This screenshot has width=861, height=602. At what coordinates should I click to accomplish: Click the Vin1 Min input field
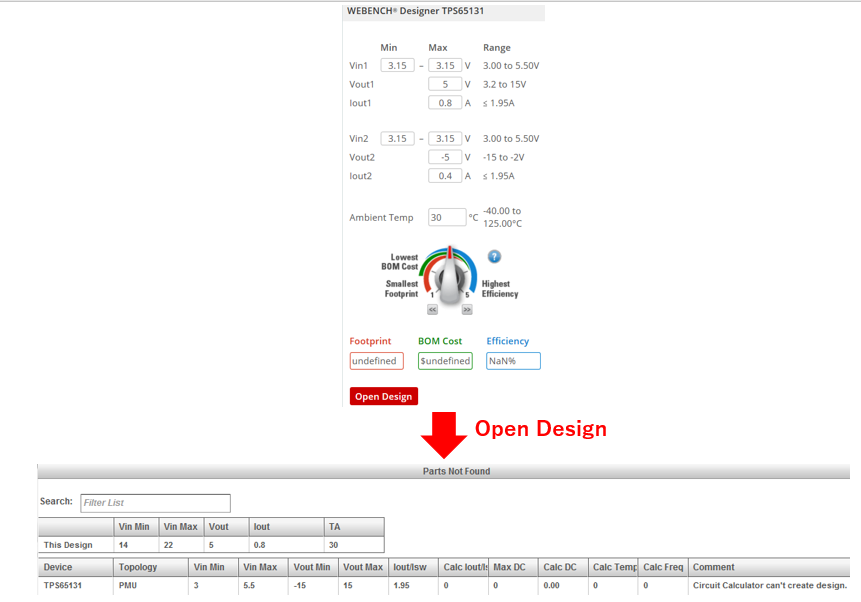[398, 65]
